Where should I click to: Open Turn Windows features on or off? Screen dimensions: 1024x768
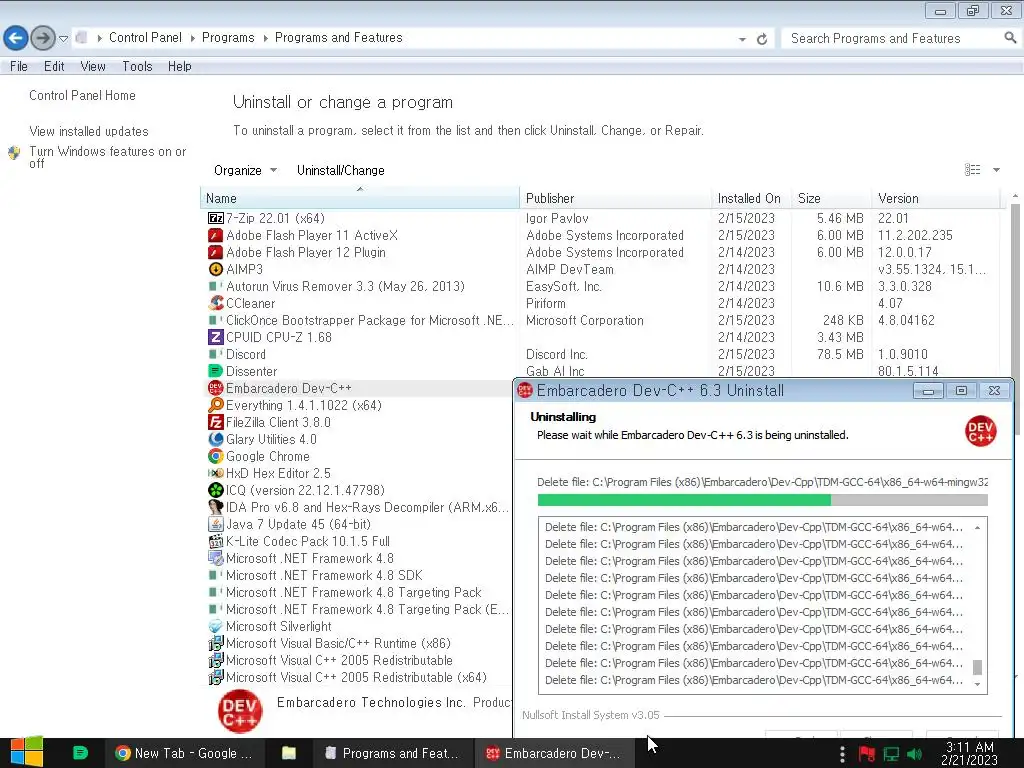point(107,157)
